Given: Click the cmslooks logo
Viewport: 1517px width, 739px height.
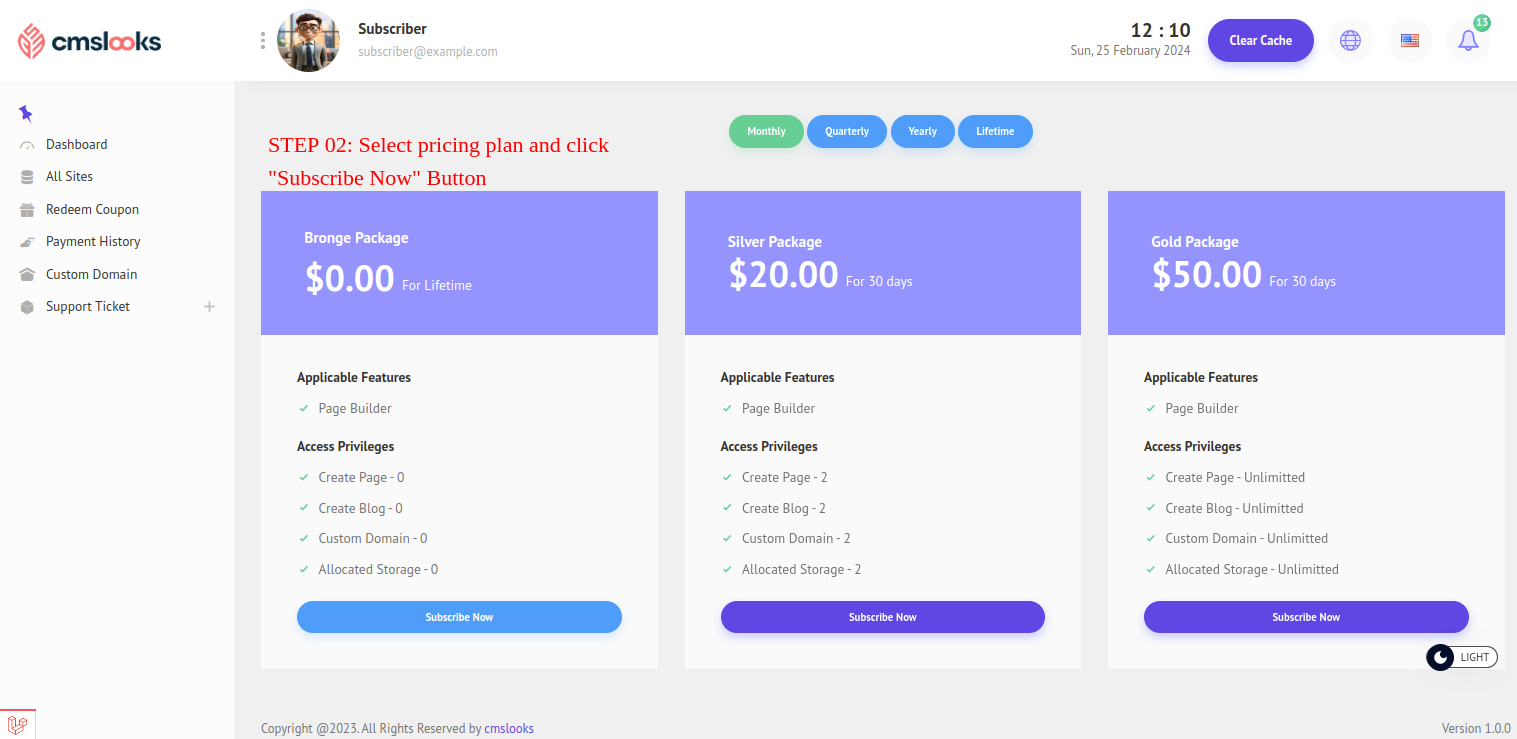Looking at the screenshot, I should [90, 42].
